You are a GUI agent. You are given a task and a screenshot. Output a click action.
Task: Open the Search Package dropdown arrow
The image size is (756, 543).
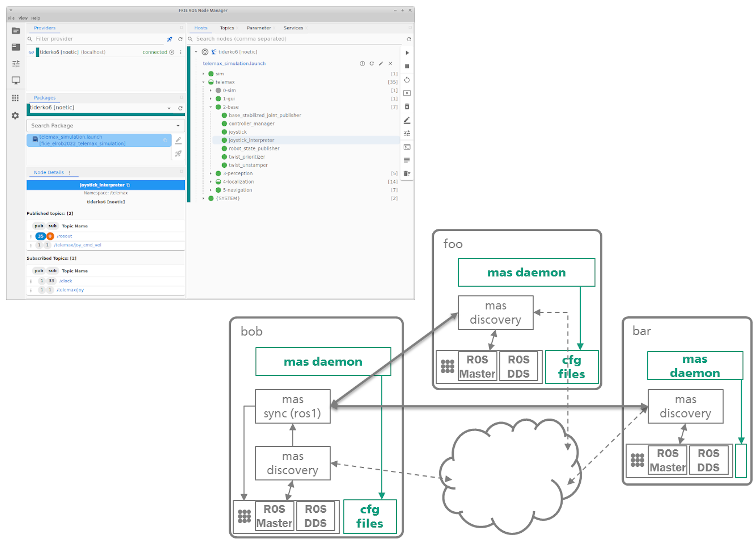[x=178, y=126]
